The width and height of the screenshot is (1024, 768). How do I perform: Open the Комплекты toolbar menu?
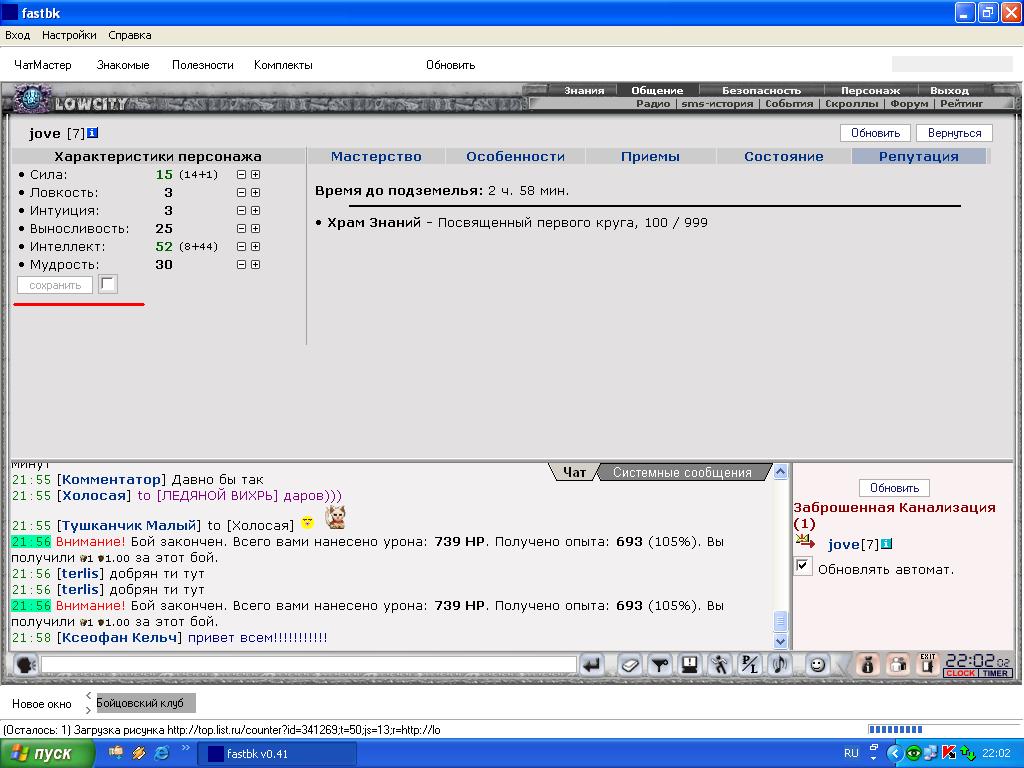tap(283, 65)
